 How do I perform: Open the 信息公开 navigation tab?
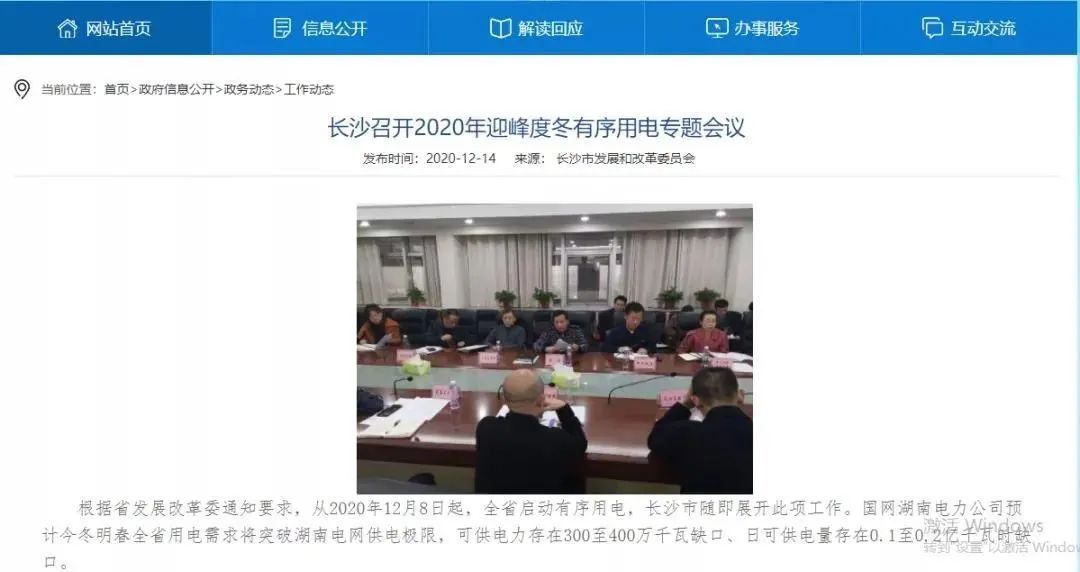tap(320, 28)
